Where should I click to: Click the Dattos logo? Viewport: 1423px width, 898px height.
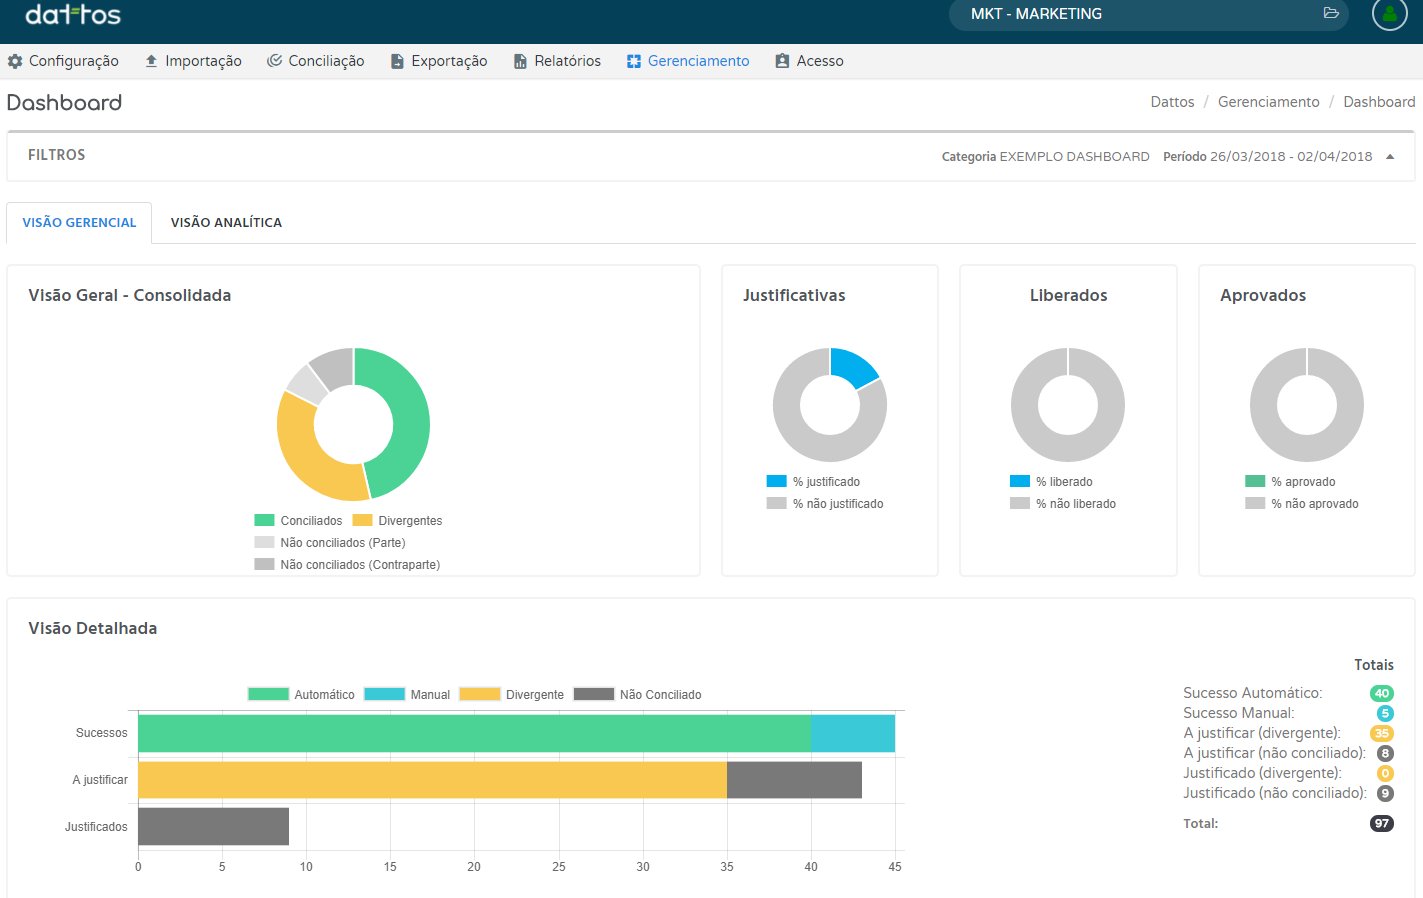(73, 14)
